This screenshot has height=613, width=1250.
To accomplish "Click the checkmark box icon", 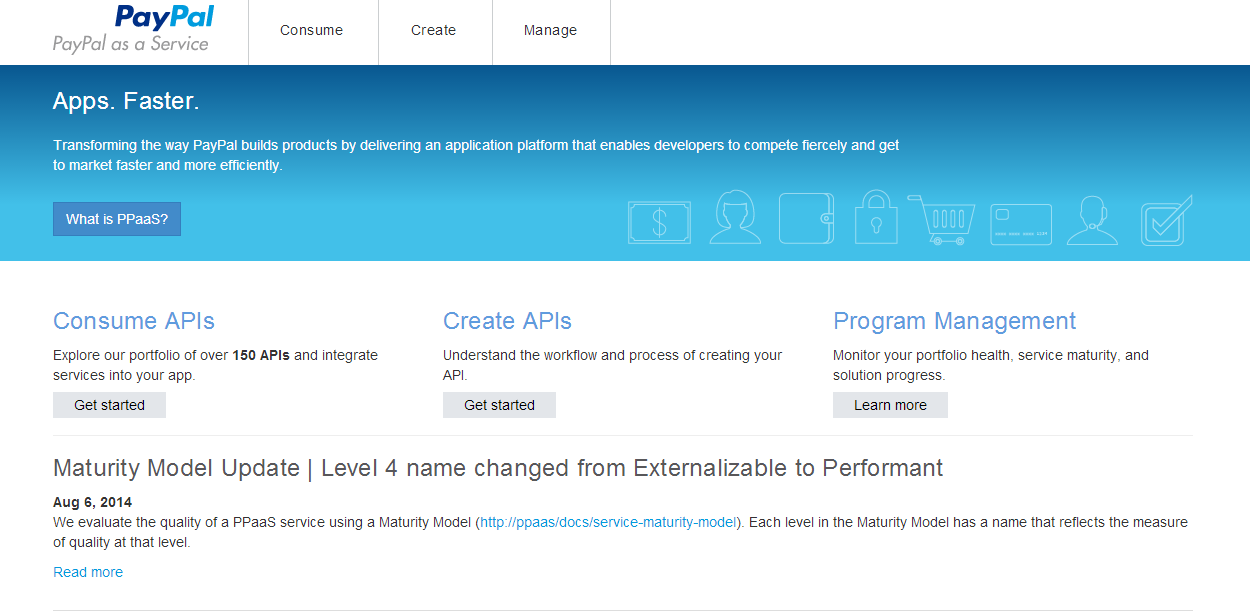I will (1167, 220).
